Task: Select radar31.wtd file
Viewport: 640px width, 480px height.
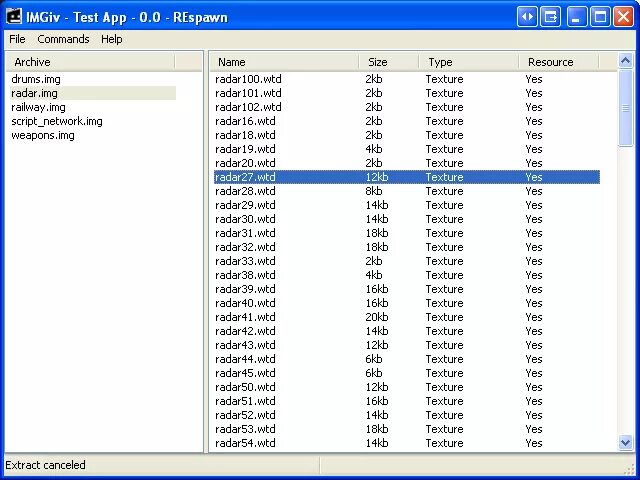Action: click(407, 233)
